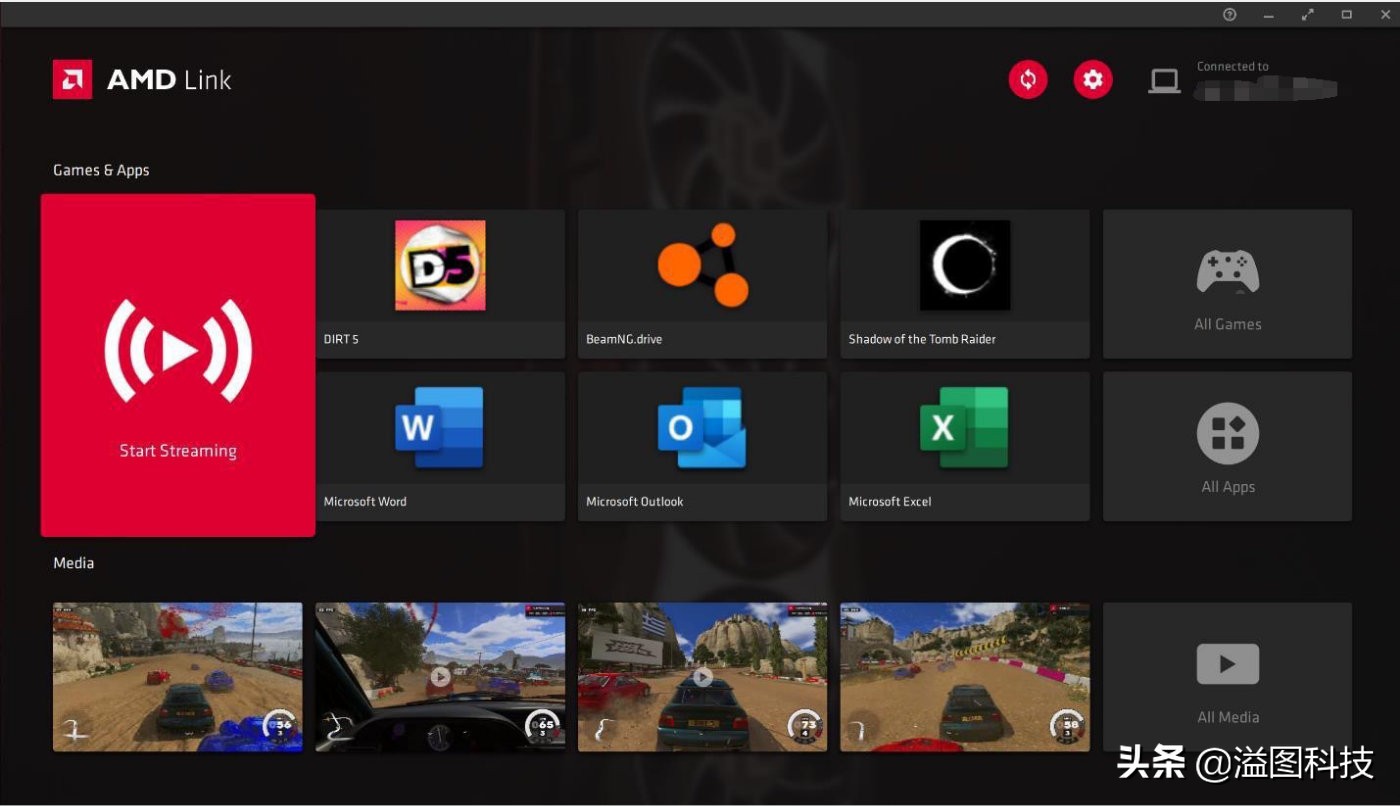Open All Media via the play icon
Viewport: 1400px width, 806px height.
[x=1228, y=663]
